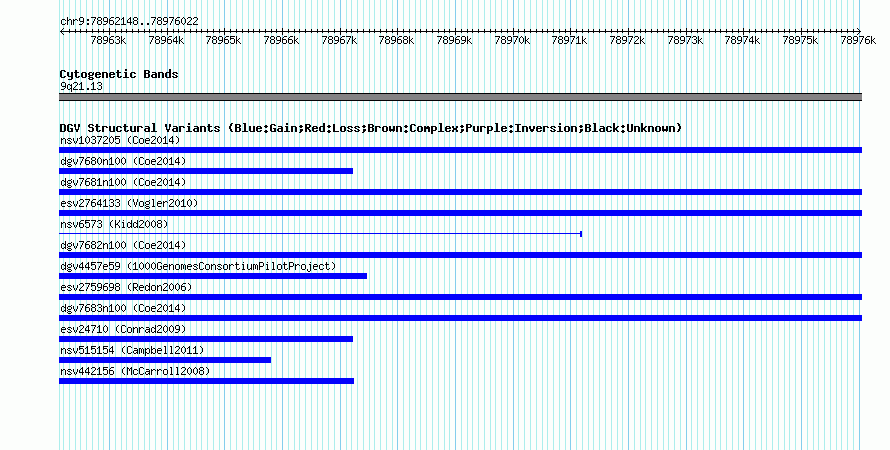Click the esv2764133 (Vogler2010) label
Image resolution: width=890 pixels, height=450 pixels.
pyautogui.click(x=129, y=203)
